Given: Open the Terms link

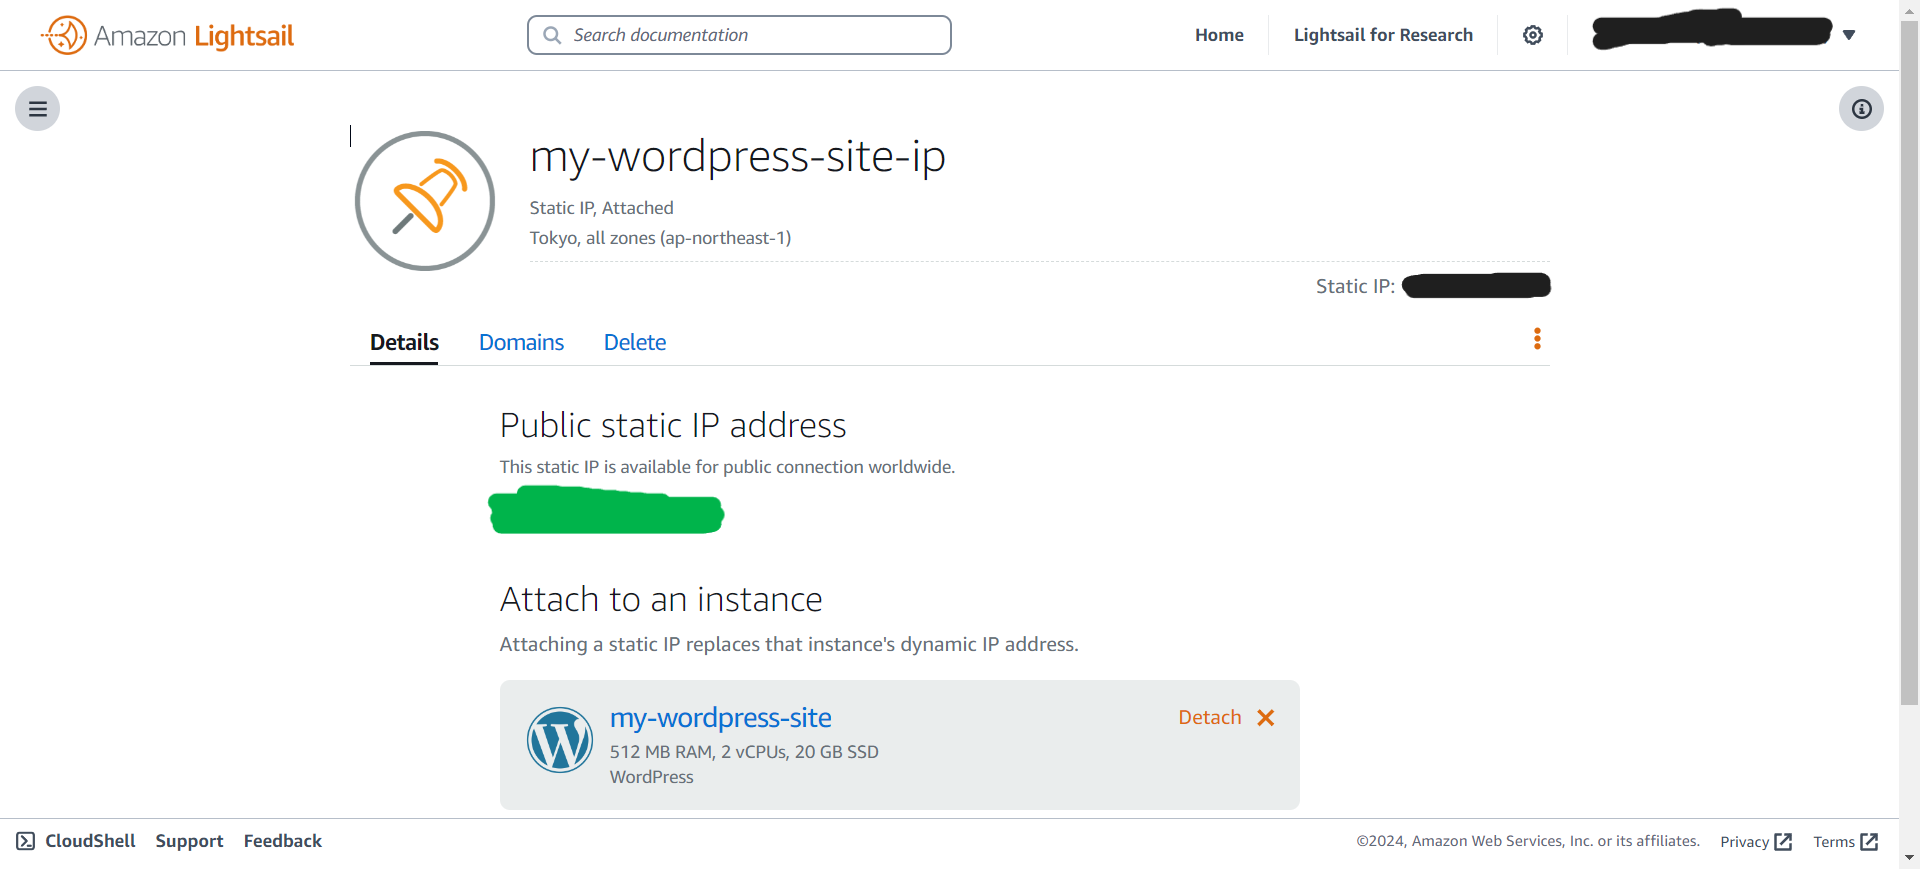Looking at the screenshot, I should pos(1834,842).
